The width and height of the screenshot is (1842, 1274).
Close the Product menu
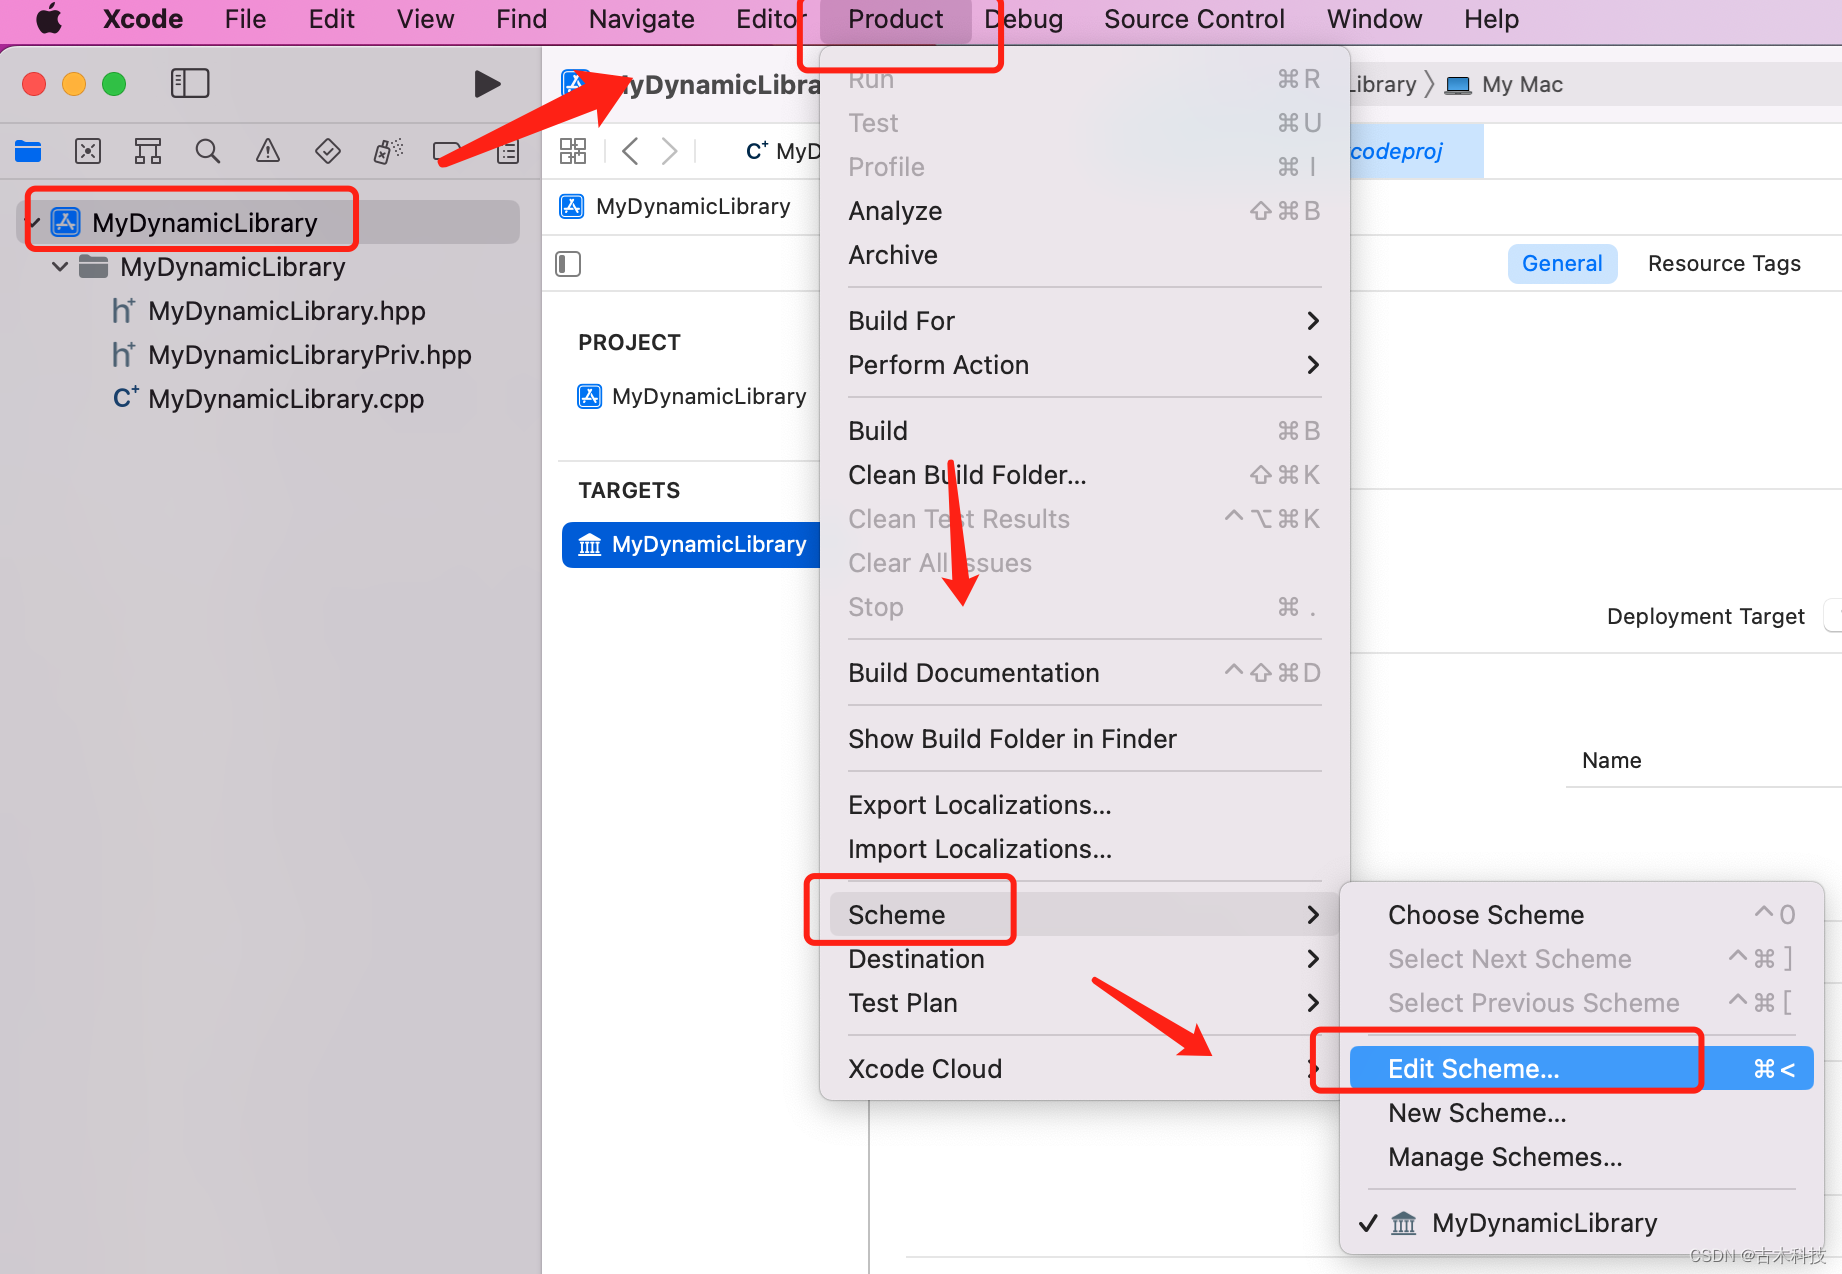tap(895, 19)
